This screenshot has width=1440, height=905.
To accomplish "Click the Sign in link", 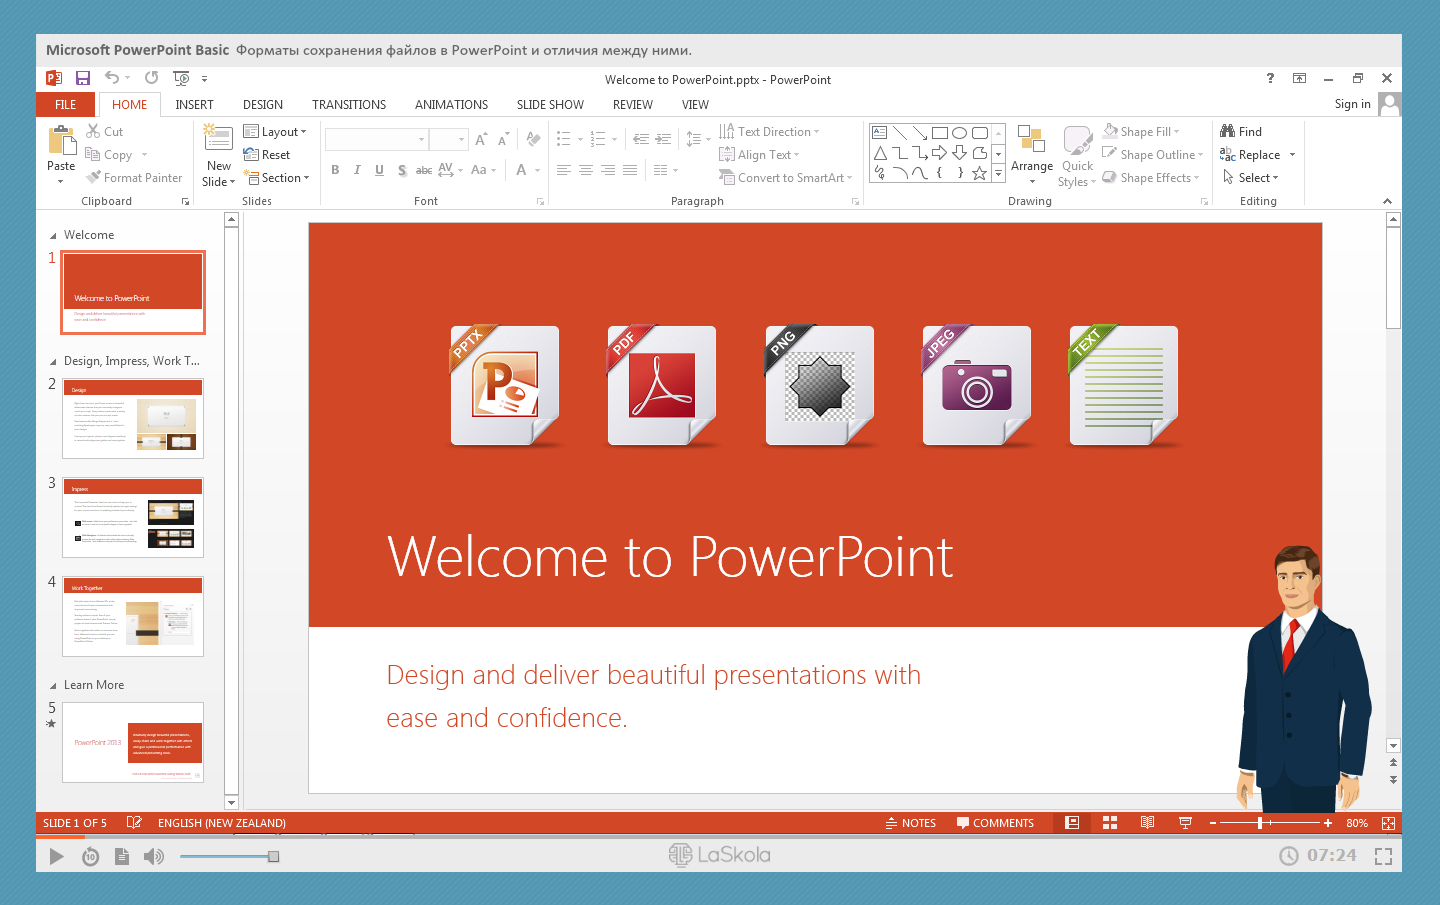I will (1352, 104).
